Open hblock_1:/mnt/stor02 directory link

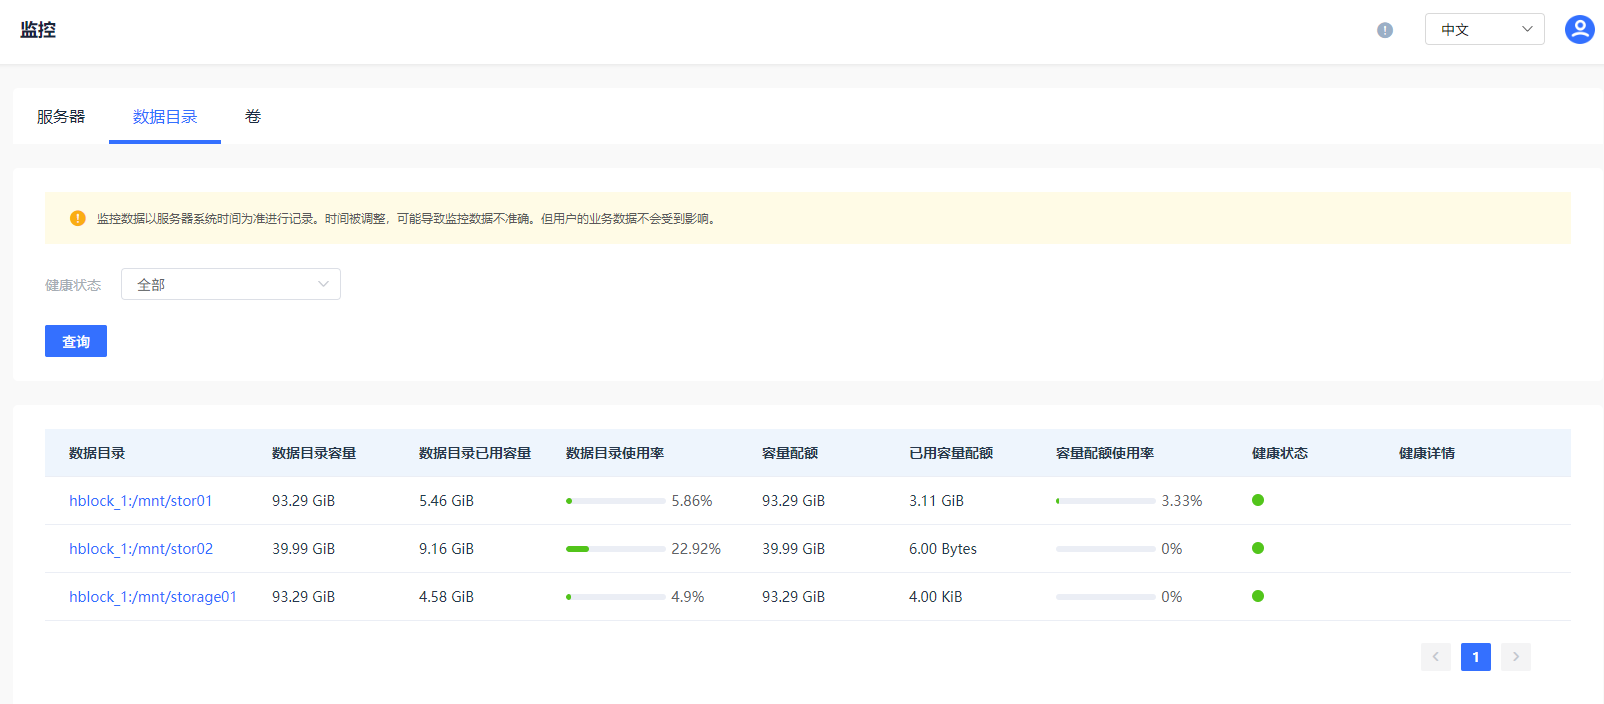pyautogui.click(x=141, y=549)
